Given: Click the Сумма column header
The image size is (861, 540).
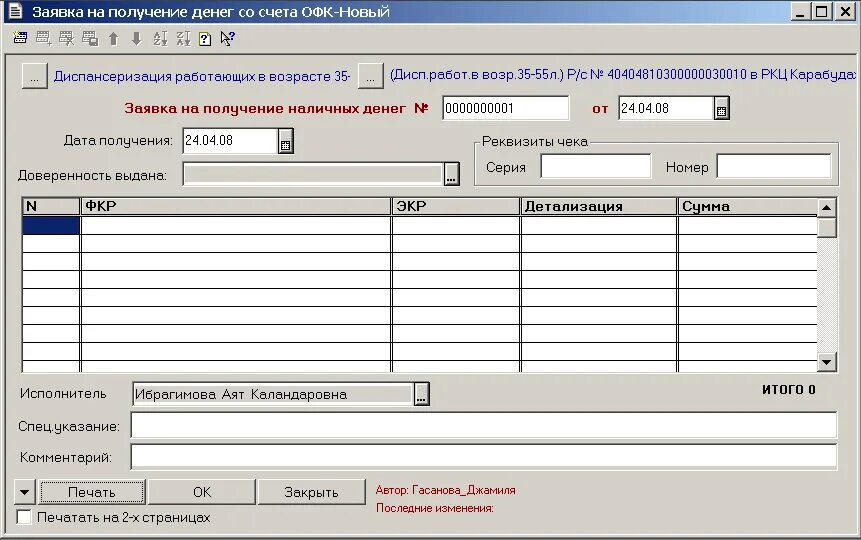Looking at the screenshot, I should click(x=748, y=207).
